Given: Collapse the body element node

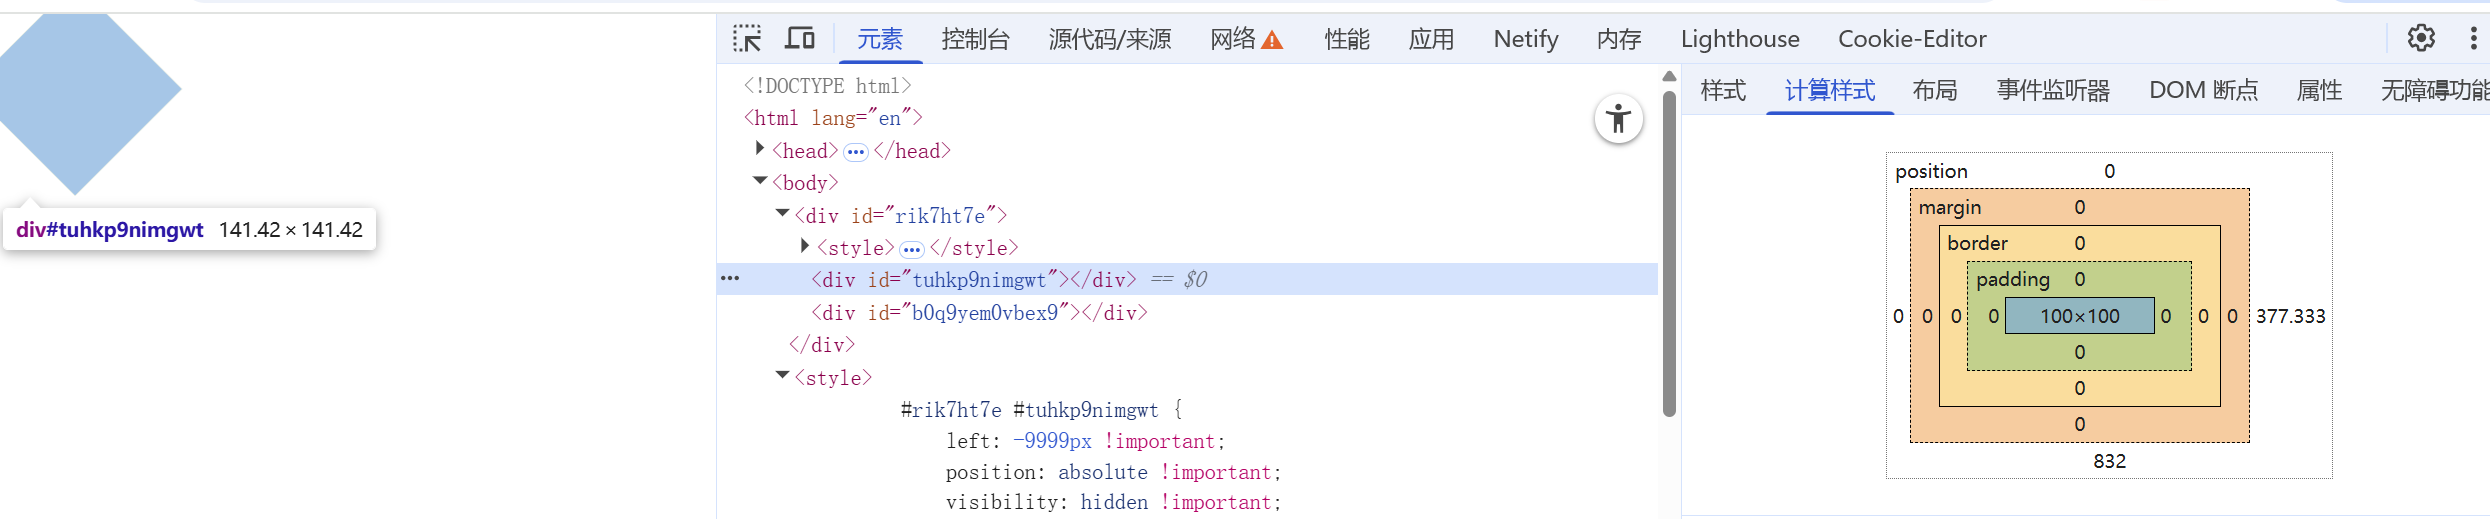Looking at the screenshot, I should (760, 181).
